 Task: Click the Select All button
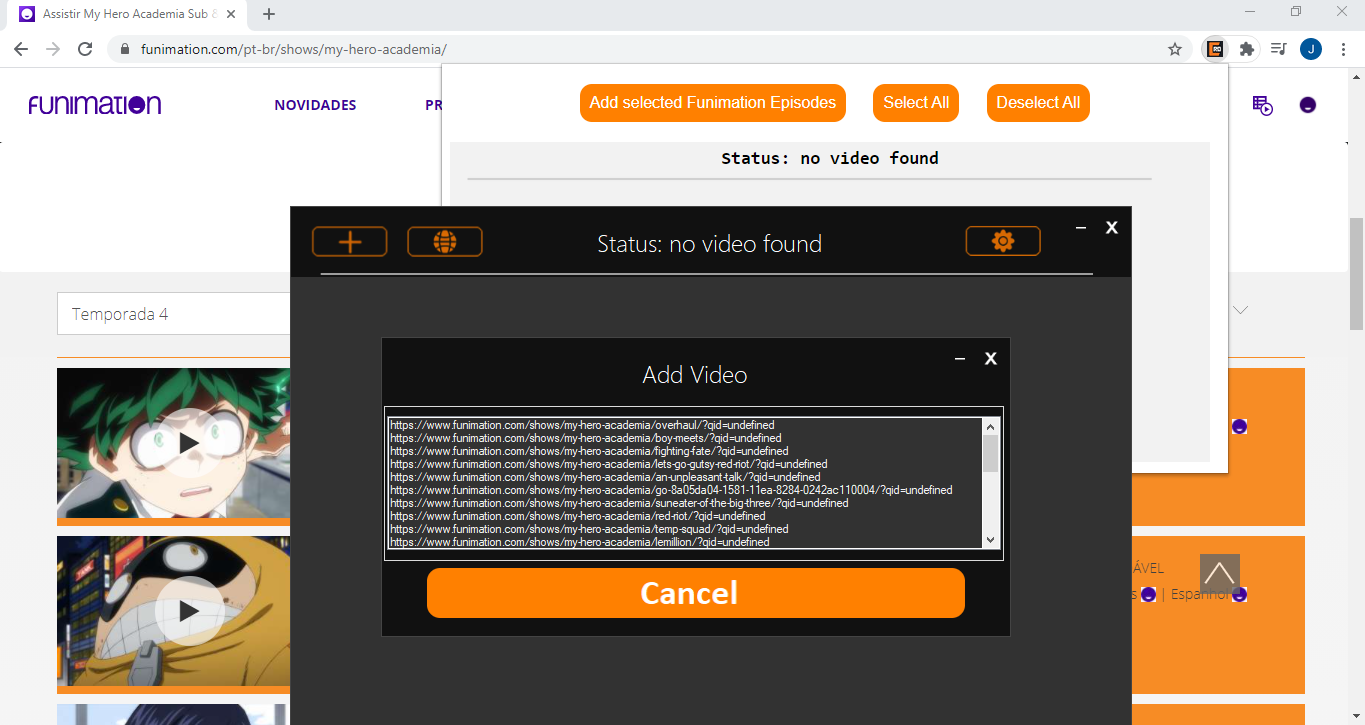tap(915, 102)
